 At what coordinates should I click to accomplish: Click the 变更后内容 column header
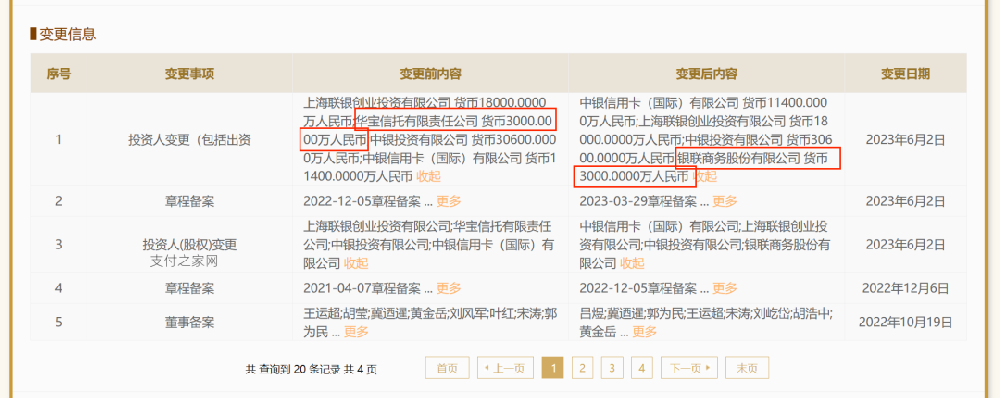[x=707, y=74]
